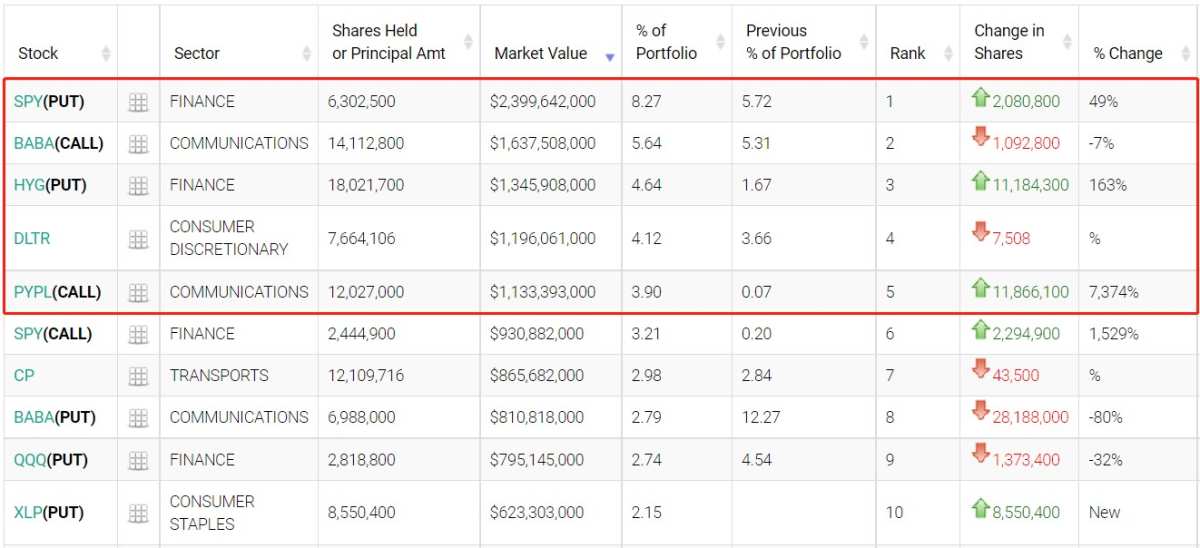Select market value $2,399,642,000 cell
The width and height of the screenshot is (1200, 548).
[x=543, y=102]
